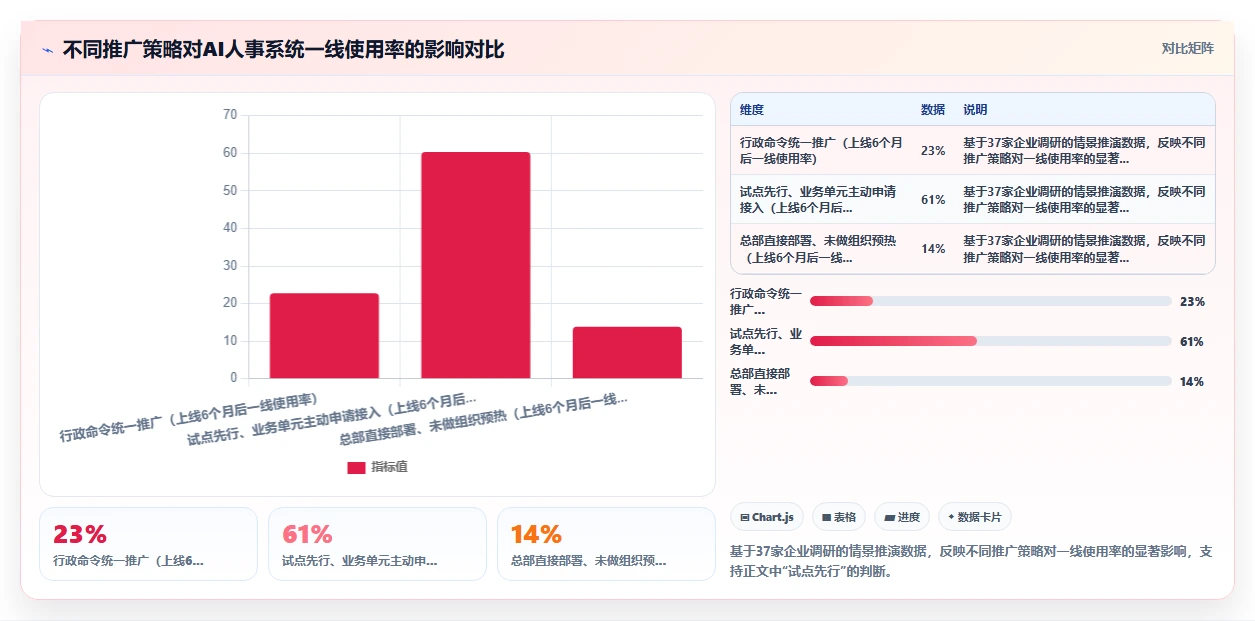This screenshot has width=1255, height=621.
Task: Click the tallest chart bar at 61
Action: (x=475, y=265)
